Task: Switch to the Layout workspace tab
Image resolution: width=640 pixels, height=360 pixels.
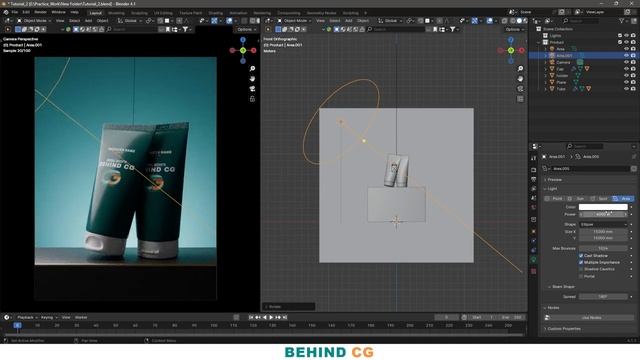Action: [96, 13]
